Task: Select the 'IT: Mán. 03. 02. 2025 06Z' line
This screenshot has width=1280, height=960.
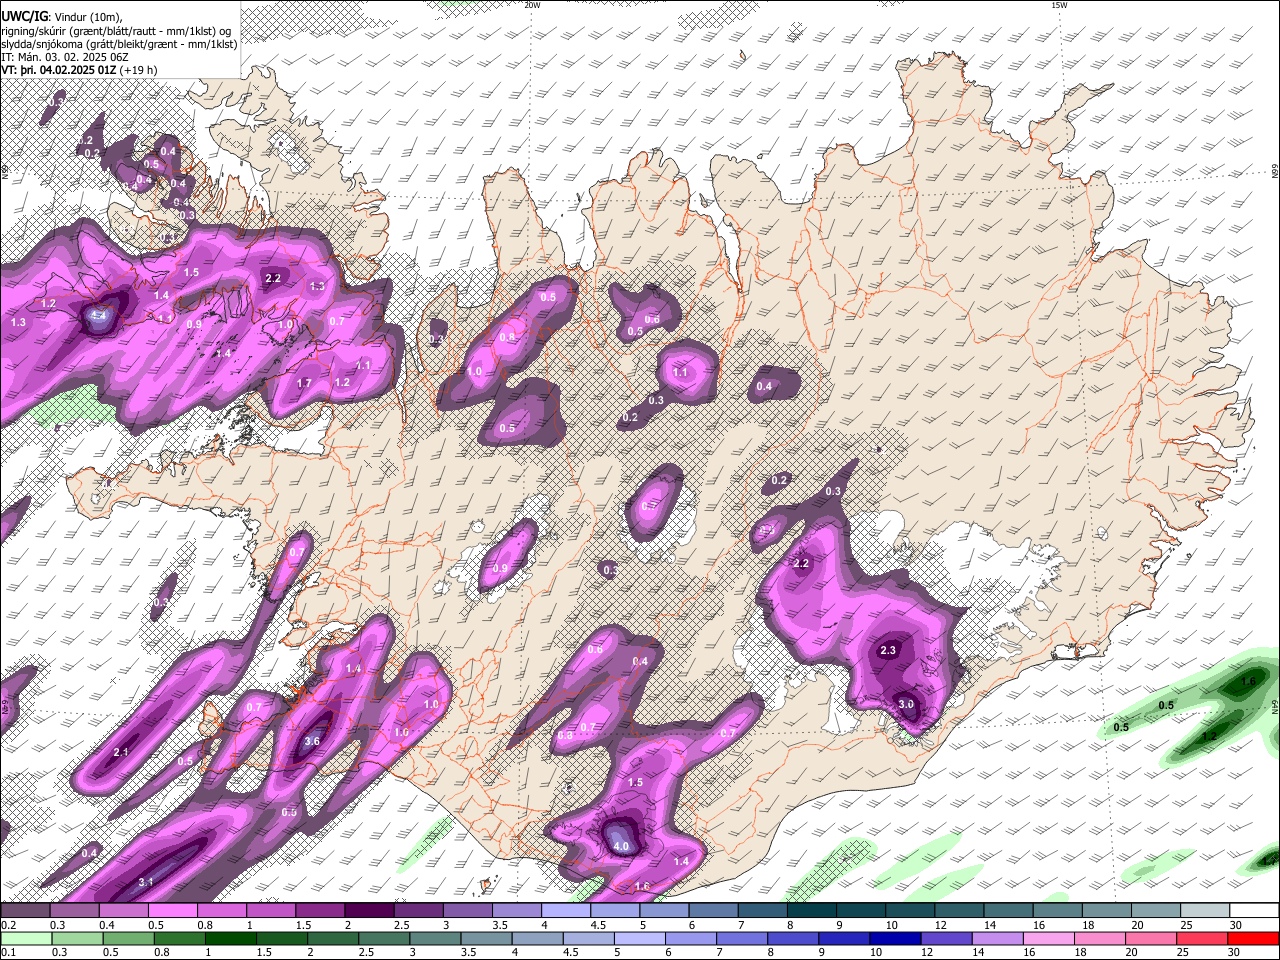Action: tap(65, 57)
